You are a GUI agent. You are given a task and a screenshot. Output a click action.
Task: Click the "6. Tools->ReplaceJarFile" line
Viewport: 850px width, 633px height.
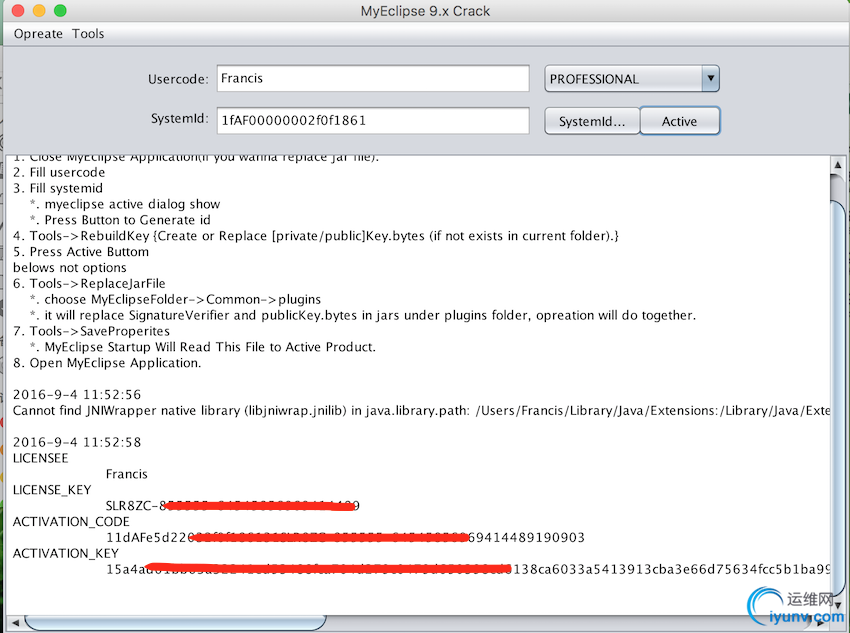(89, 283)
